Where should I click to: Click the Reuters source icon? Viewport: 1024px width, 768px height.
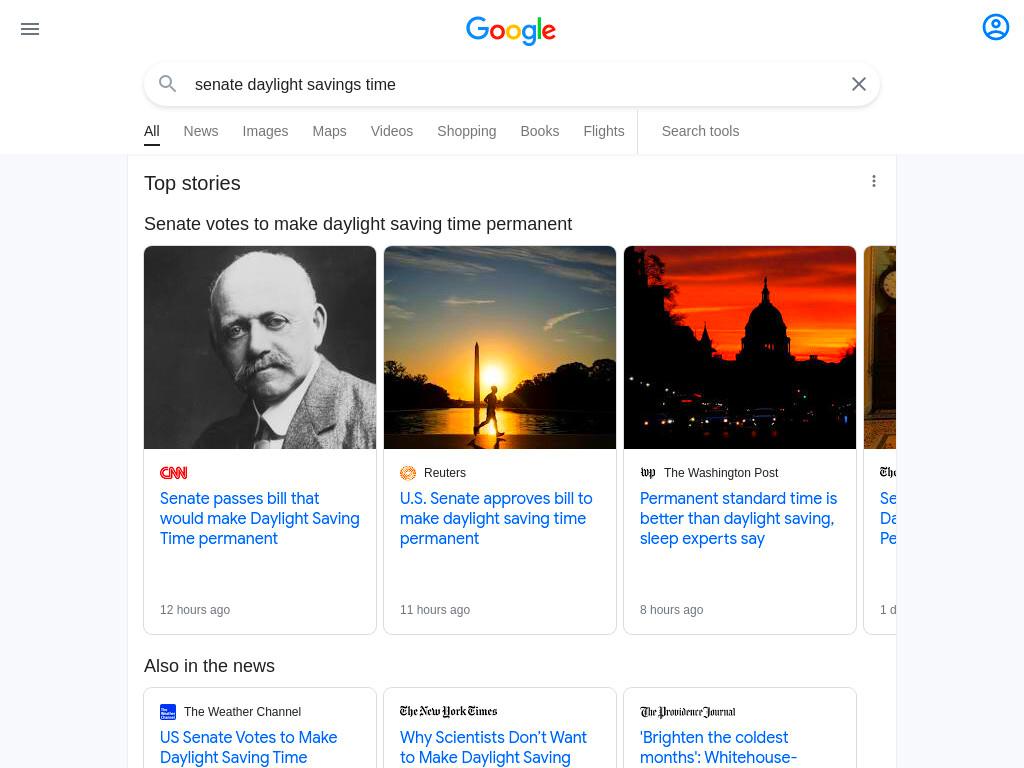408,473
